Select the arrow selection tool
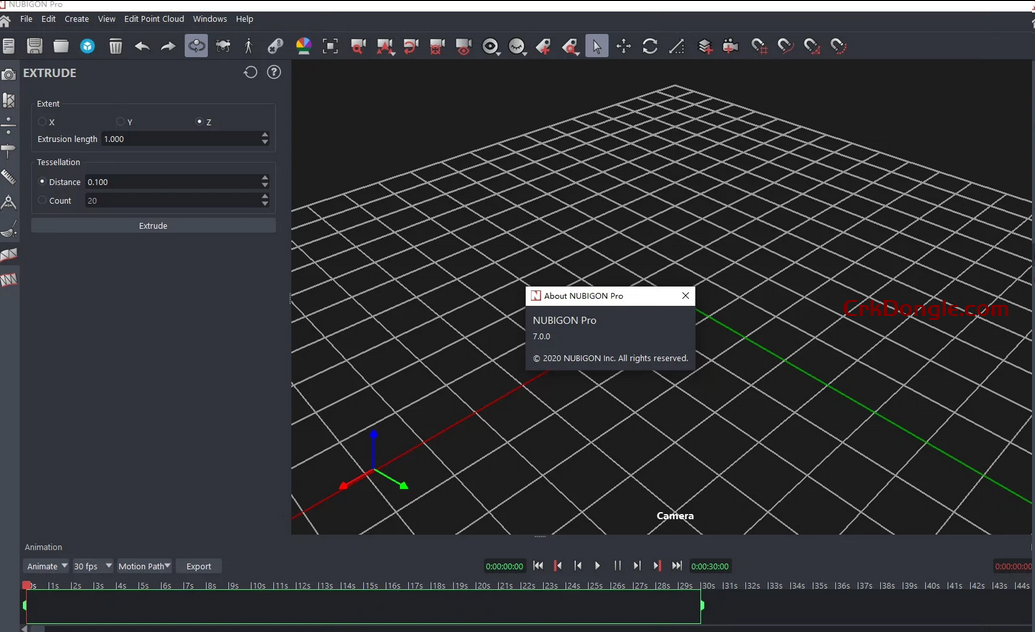This screenshot has height=632, width=1035. point(597,45)
